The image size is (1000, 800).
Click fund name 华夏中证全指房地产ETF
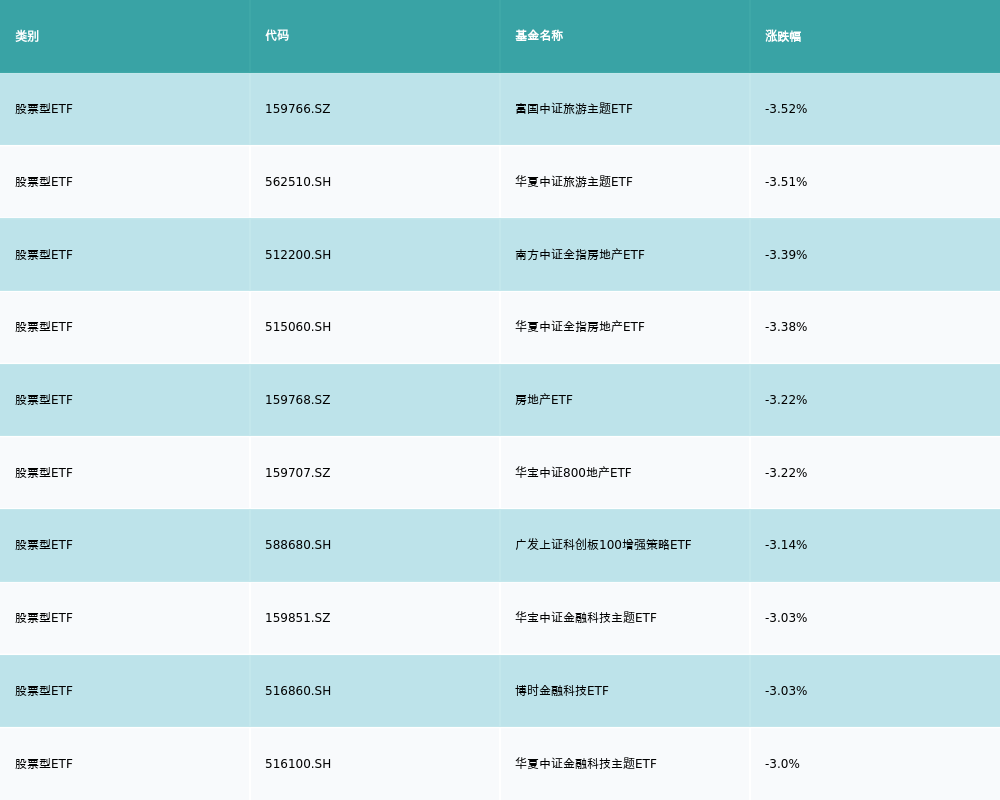tap(580, 327)
